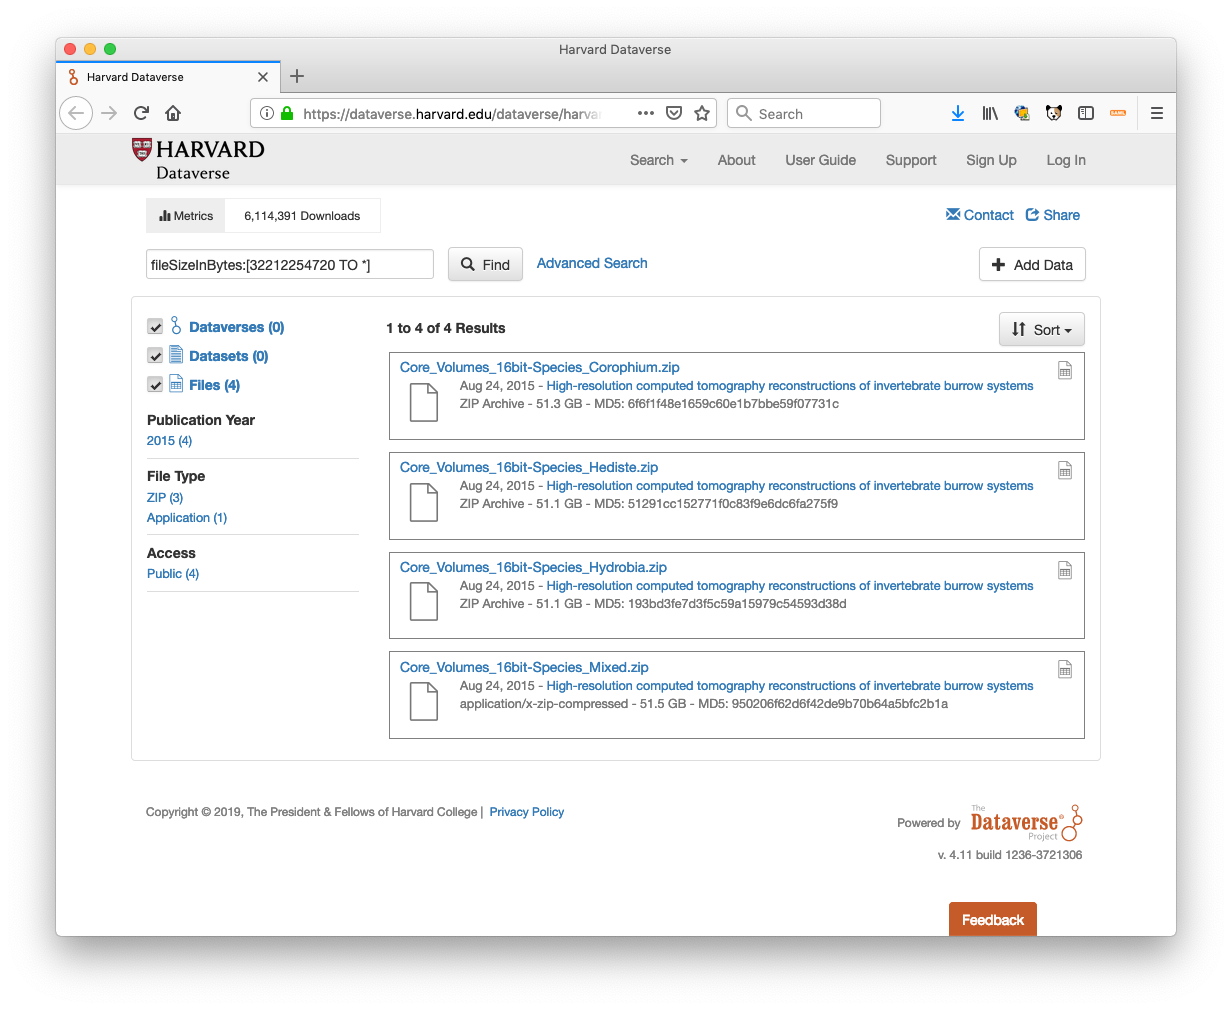Close the Harvard Dataverse tab
1232x1010 pixels.
coord(263,77)
